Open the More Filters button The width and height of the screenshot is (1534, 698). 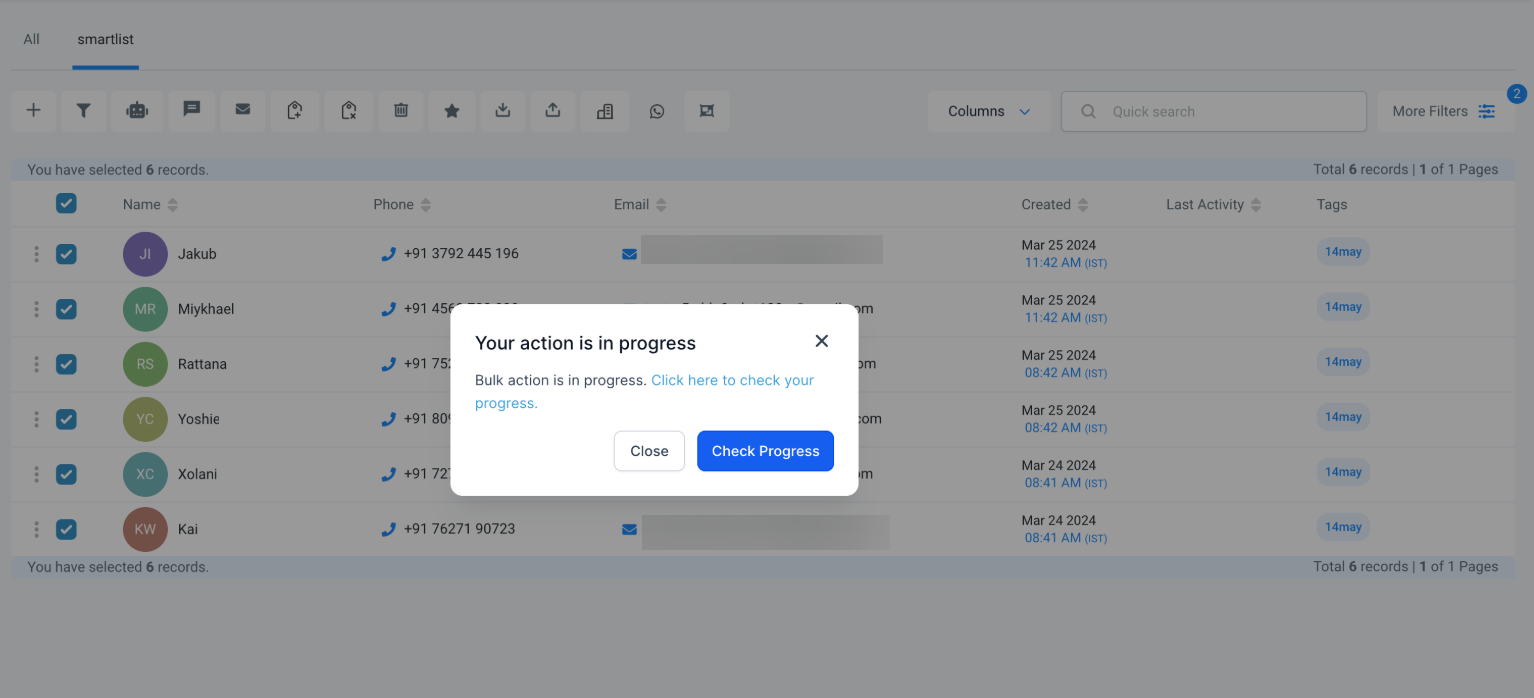click(1445, 111)
